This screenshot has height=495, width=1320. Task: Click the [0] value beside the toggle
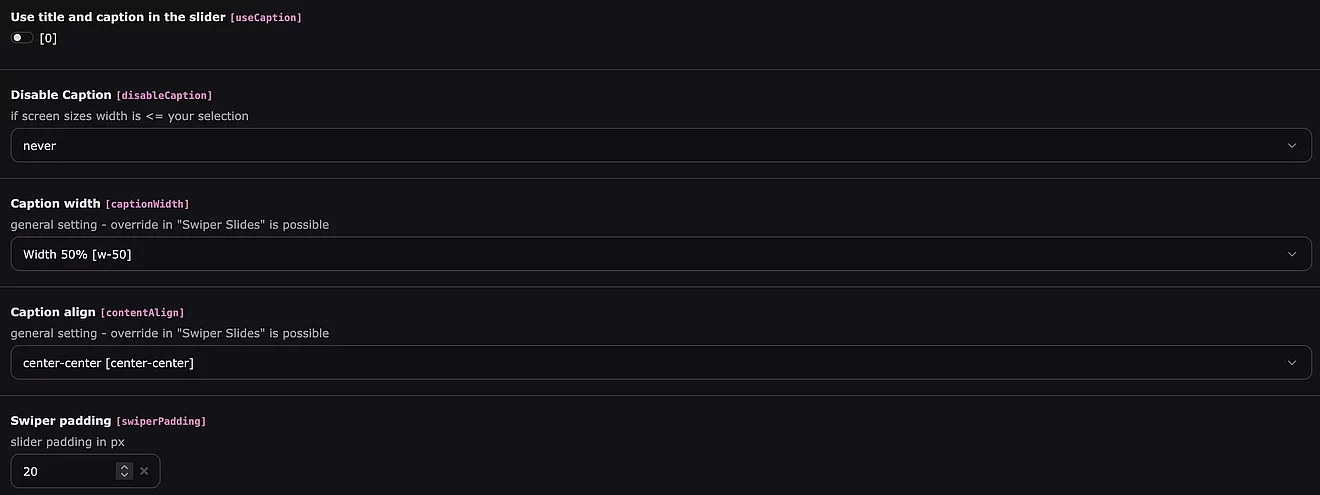coord(48,38)
